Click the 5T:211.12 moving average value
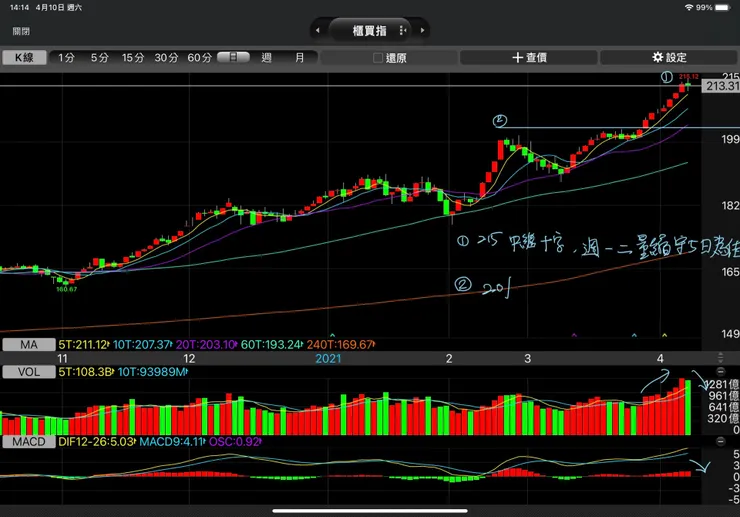The height and width of the screenshot is (517, 740). (84, 345)
